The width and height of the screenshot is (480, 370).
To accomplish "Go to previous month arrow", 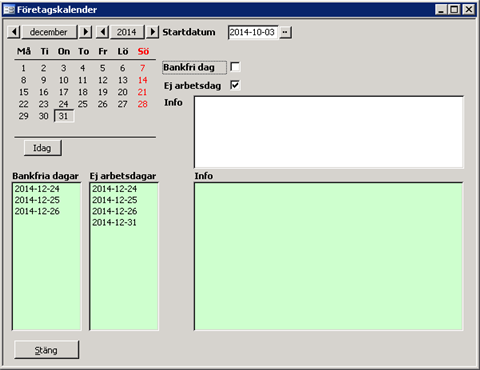I will click(x=14, y=32).
